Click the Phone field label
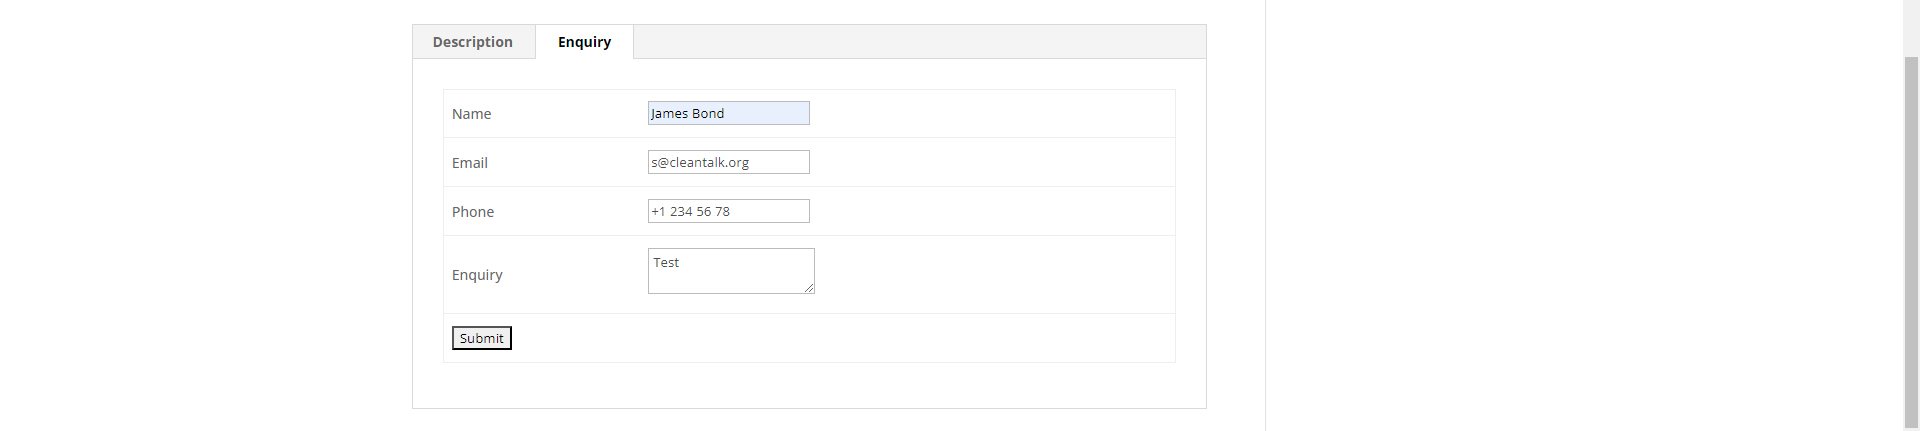Screen dimensions: 1920x431 (x=472, y=212)
